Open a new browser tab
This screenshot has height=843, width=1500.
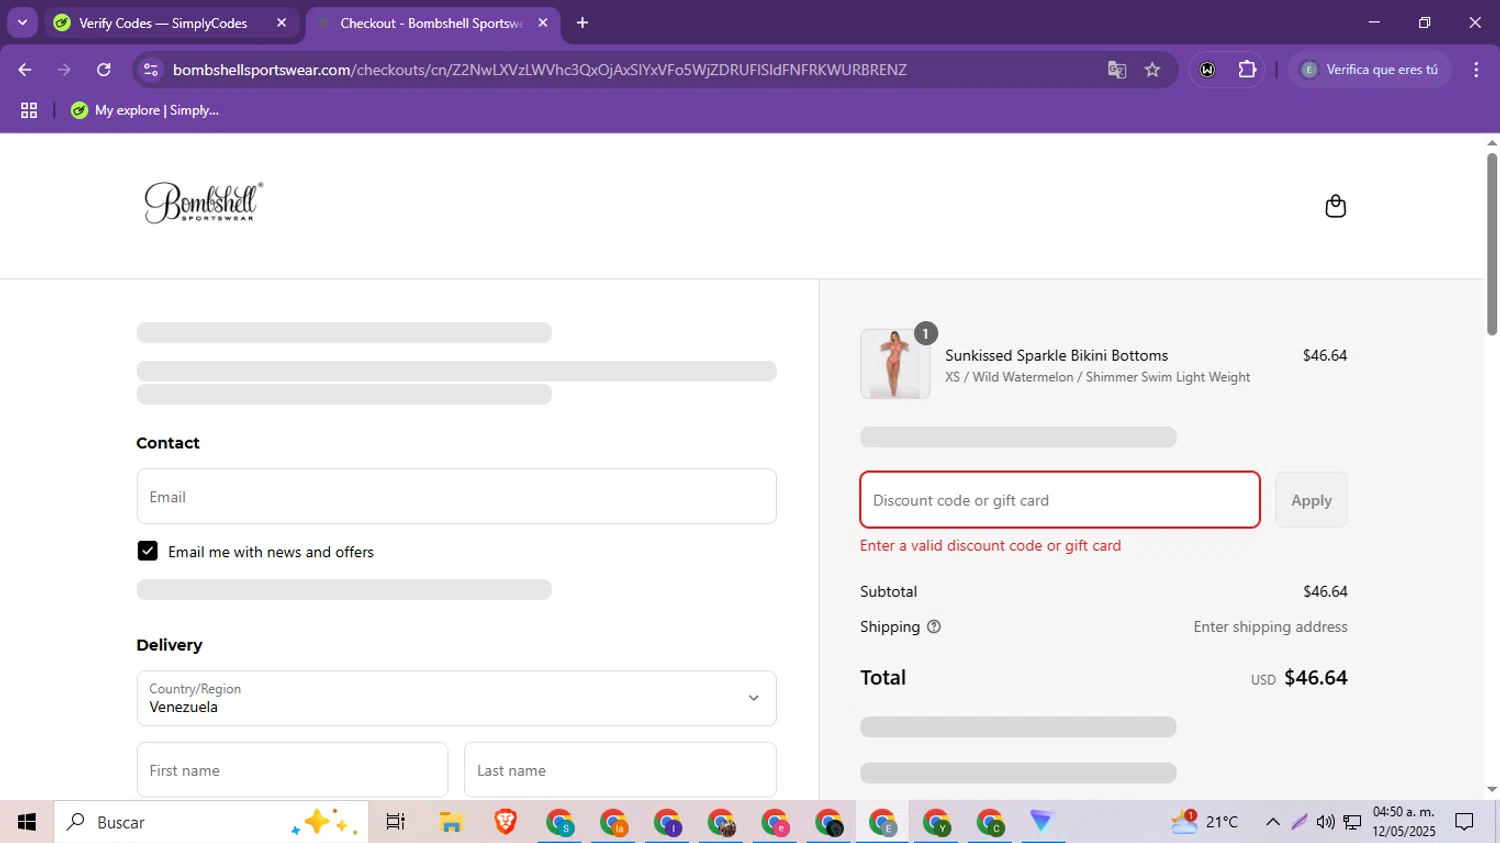click(583, 23)
